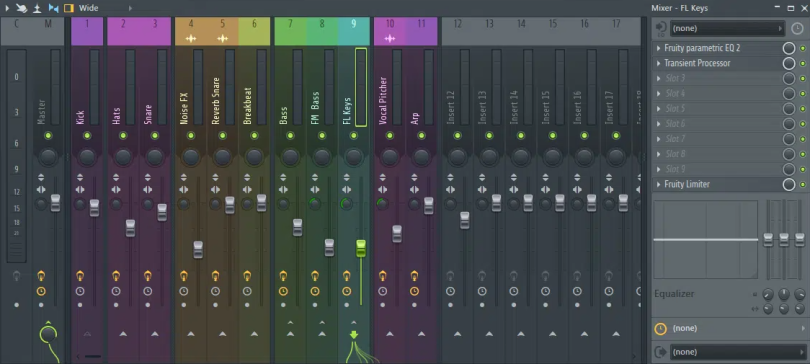Select track 11 Arp header tab
This screenshot has width=810, height=364.
tap(422, 31)
